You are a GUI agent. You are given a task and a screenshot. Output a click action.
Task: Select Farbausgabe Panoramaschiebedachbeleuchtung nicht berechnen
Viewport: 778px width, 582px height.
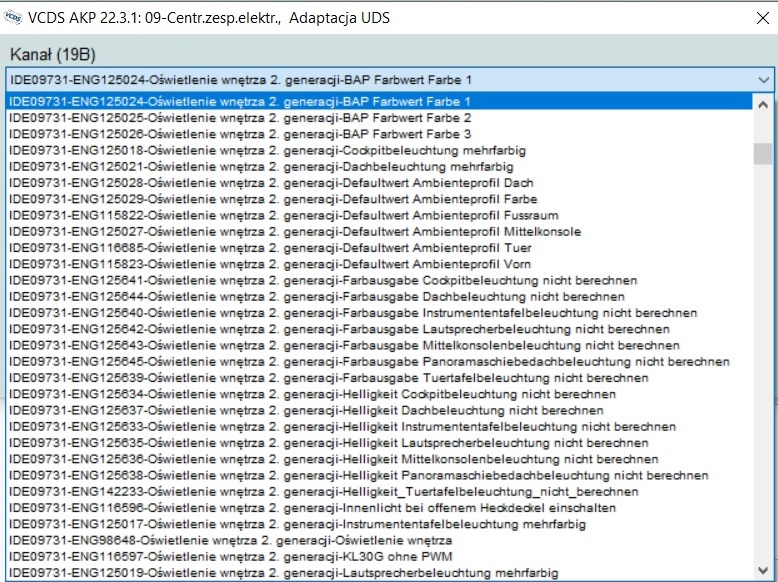click(368, 361)
